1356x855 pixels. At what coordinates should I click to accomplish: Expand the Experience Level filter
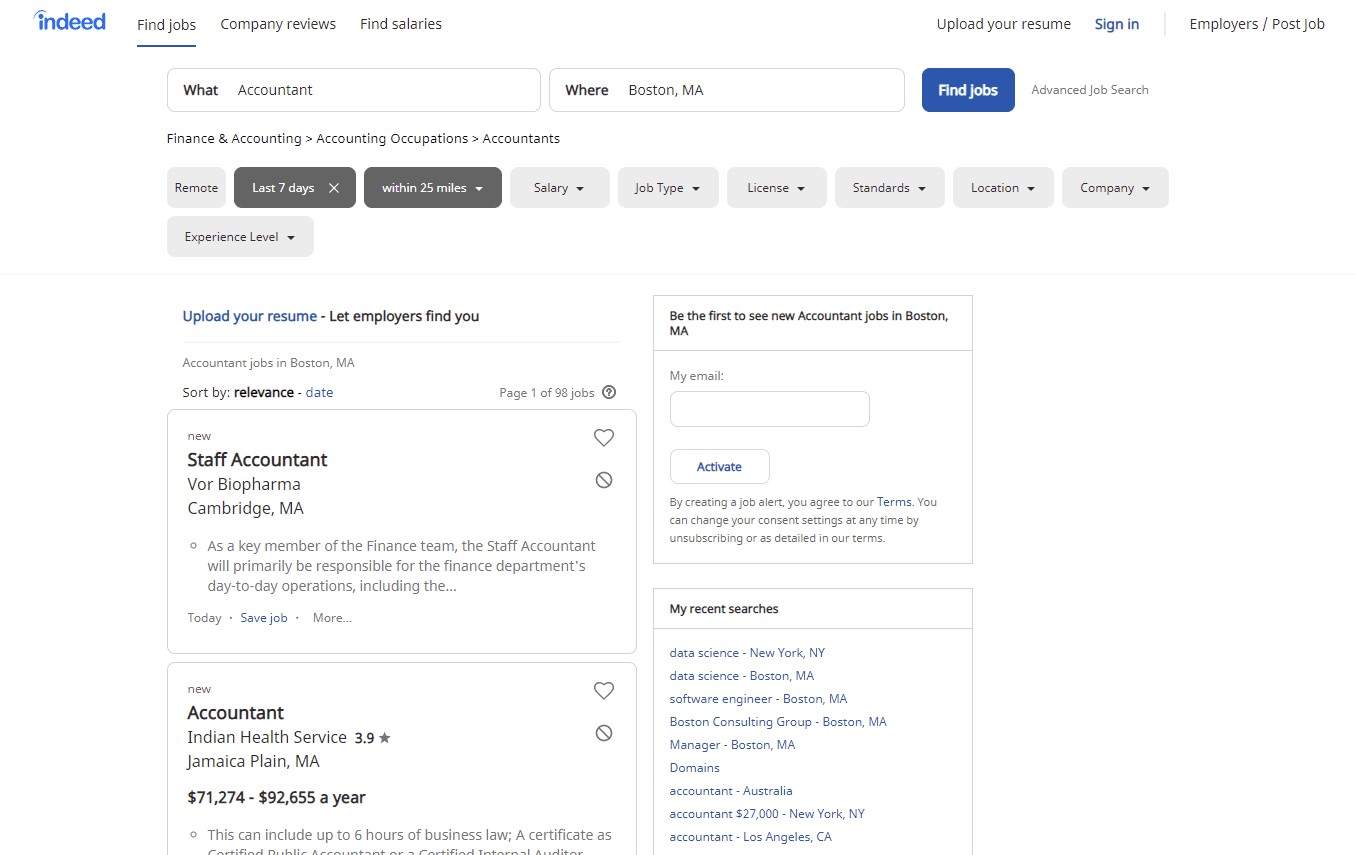[240, 237]
